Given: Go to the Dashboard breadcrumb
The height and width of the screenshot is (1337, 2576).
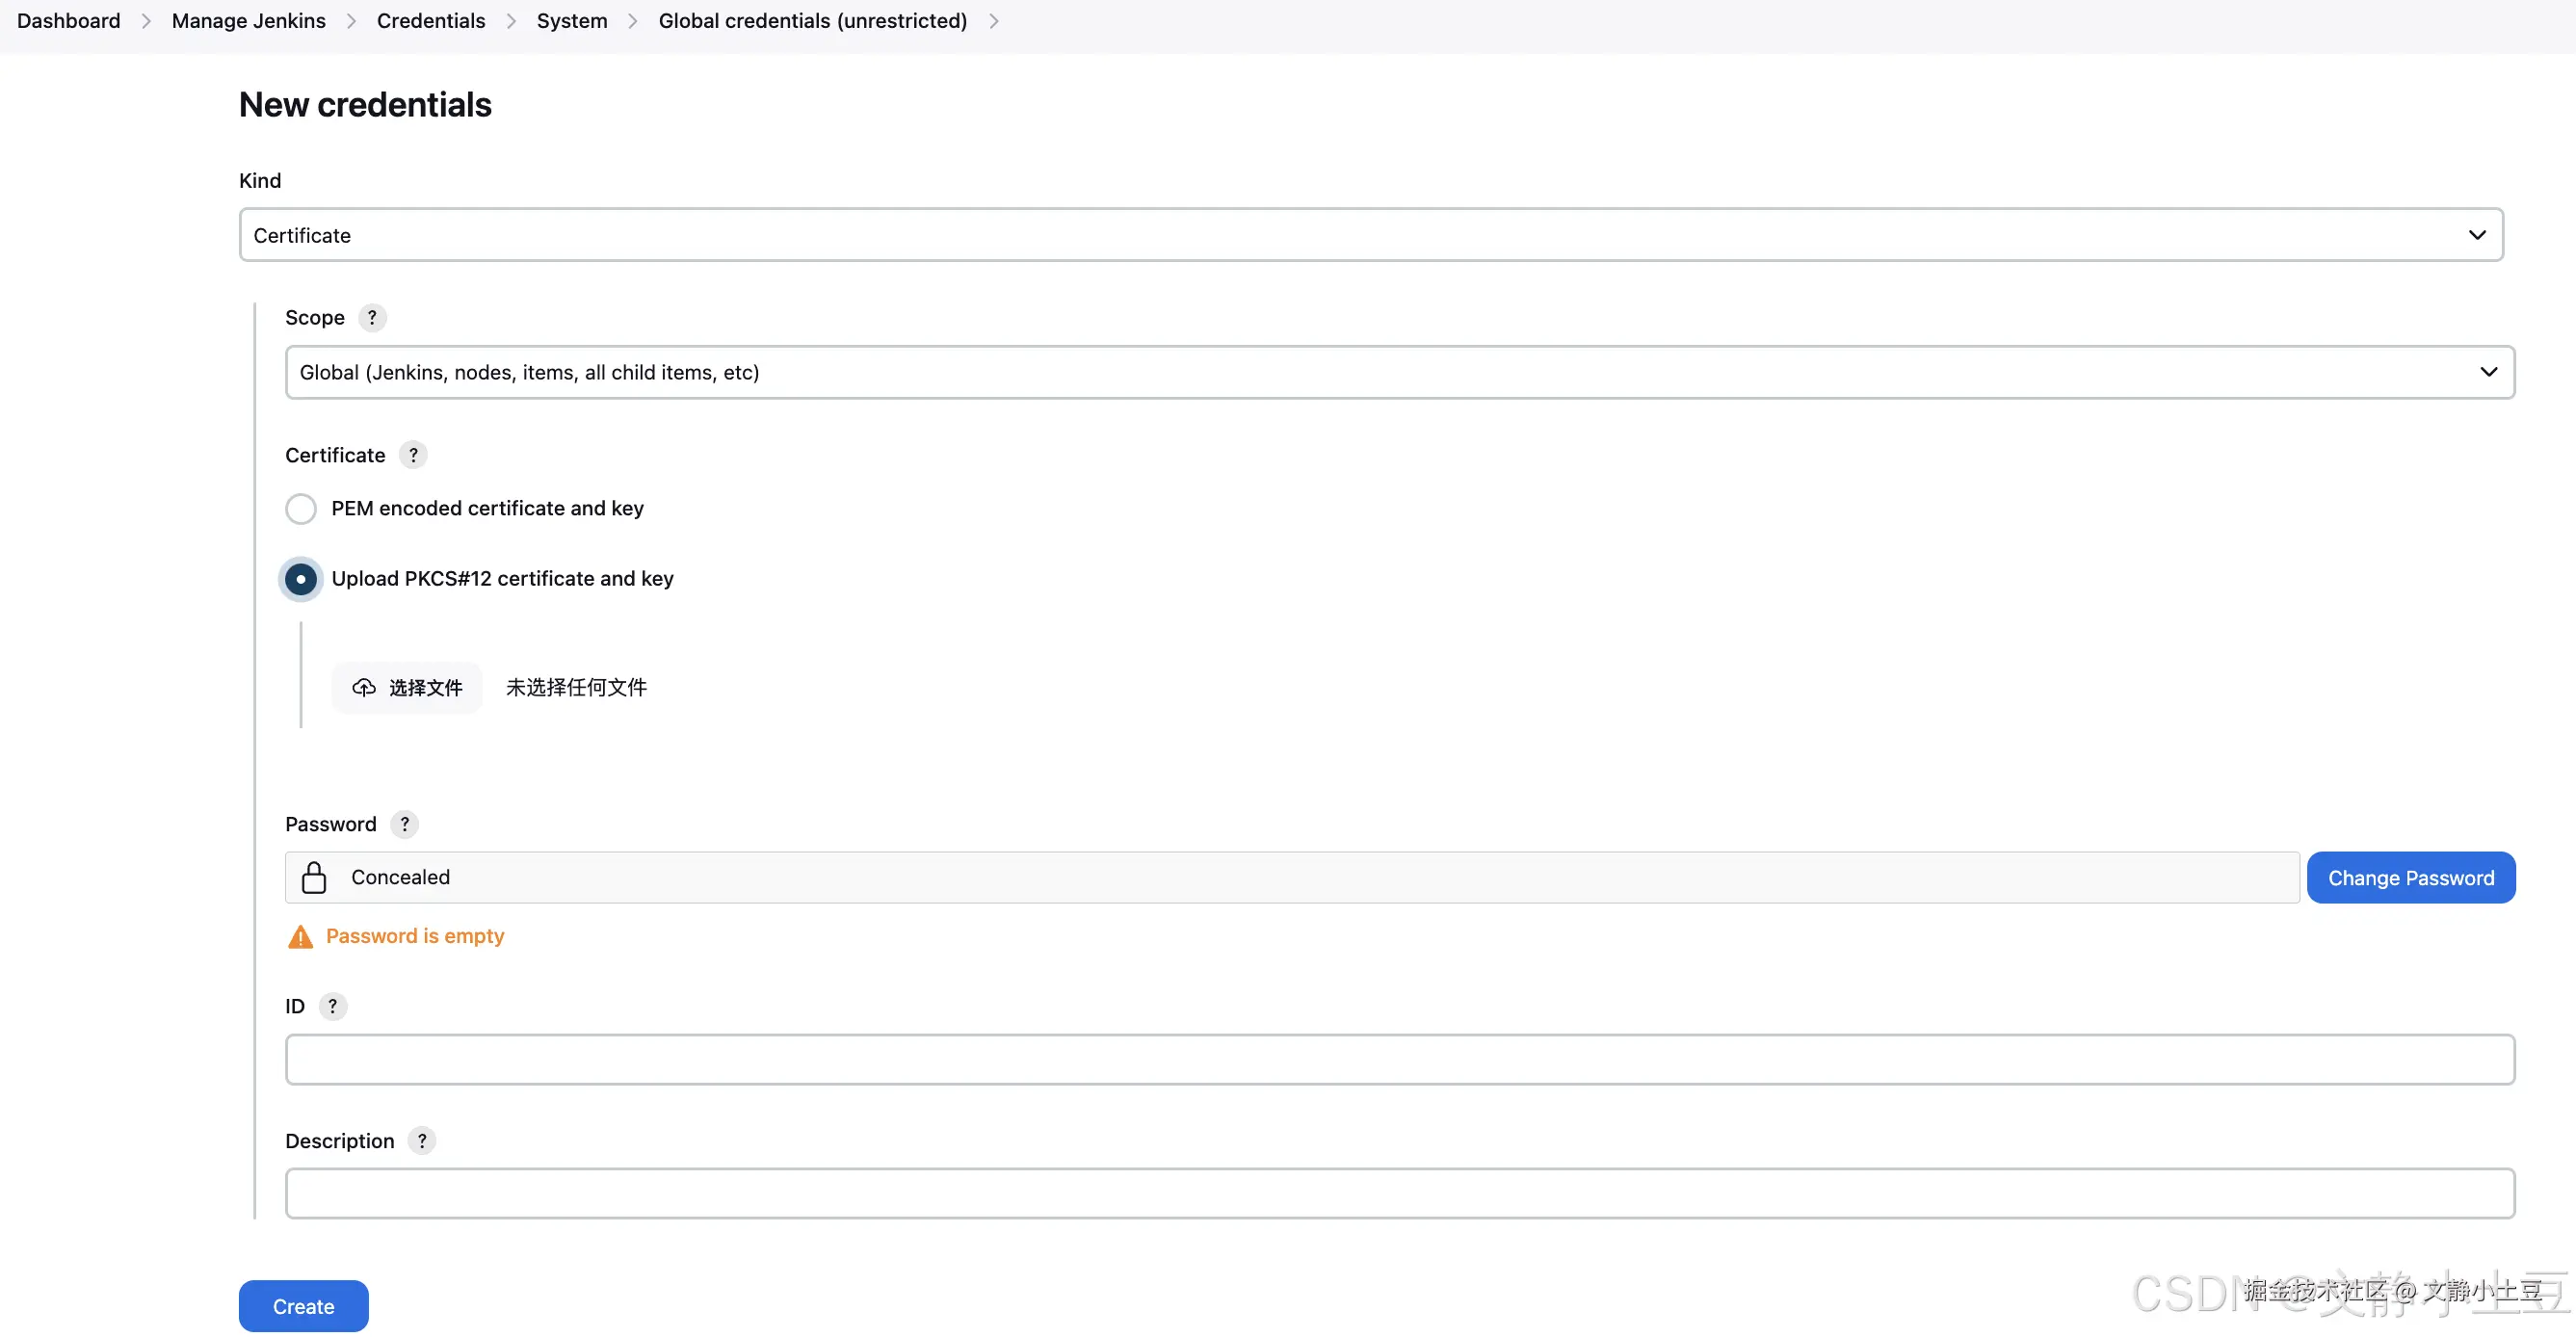Looking at the screenshot, I should (x=68, y=21).
